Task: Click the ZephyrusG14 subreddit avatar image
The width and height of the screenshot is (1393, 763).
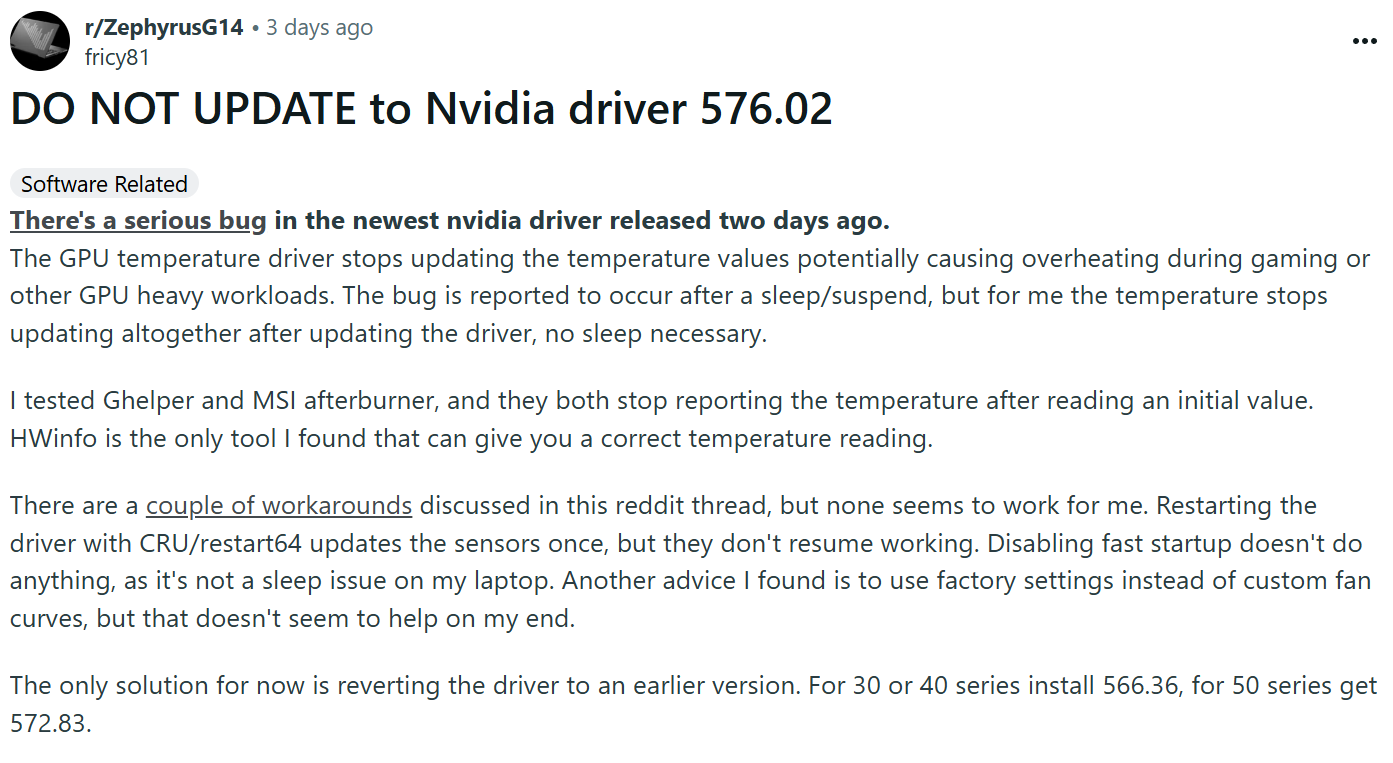Action: click(40, 41)
